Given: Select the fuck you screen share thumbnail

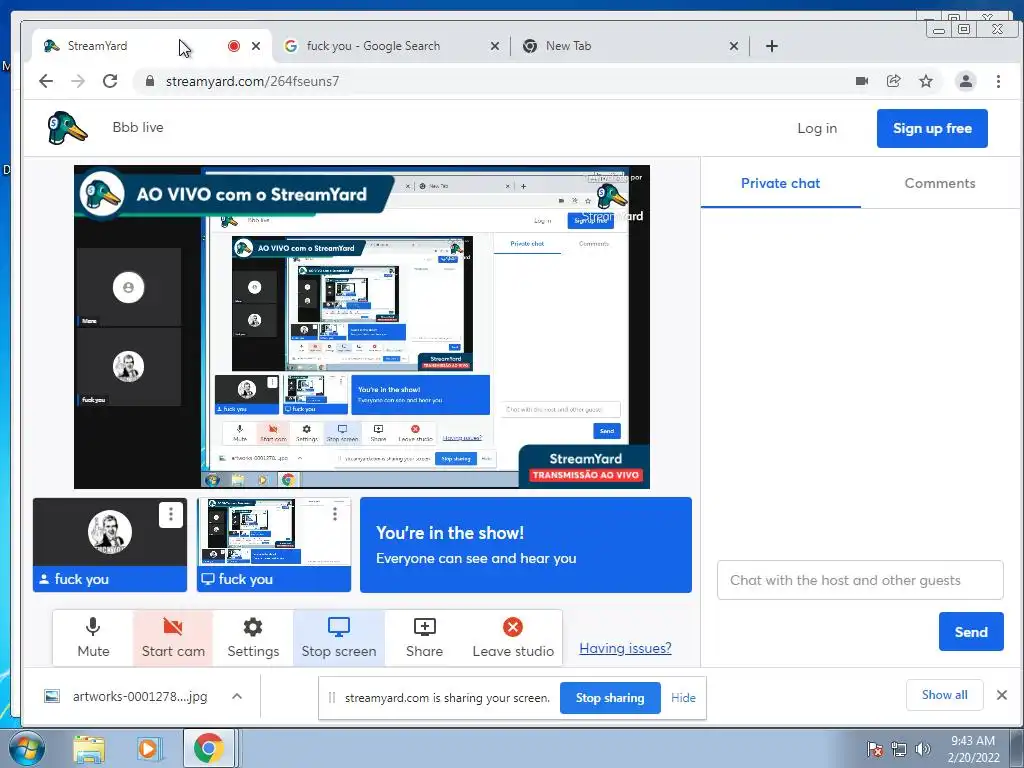Looking at the screenshot, I should pos(274,545).
